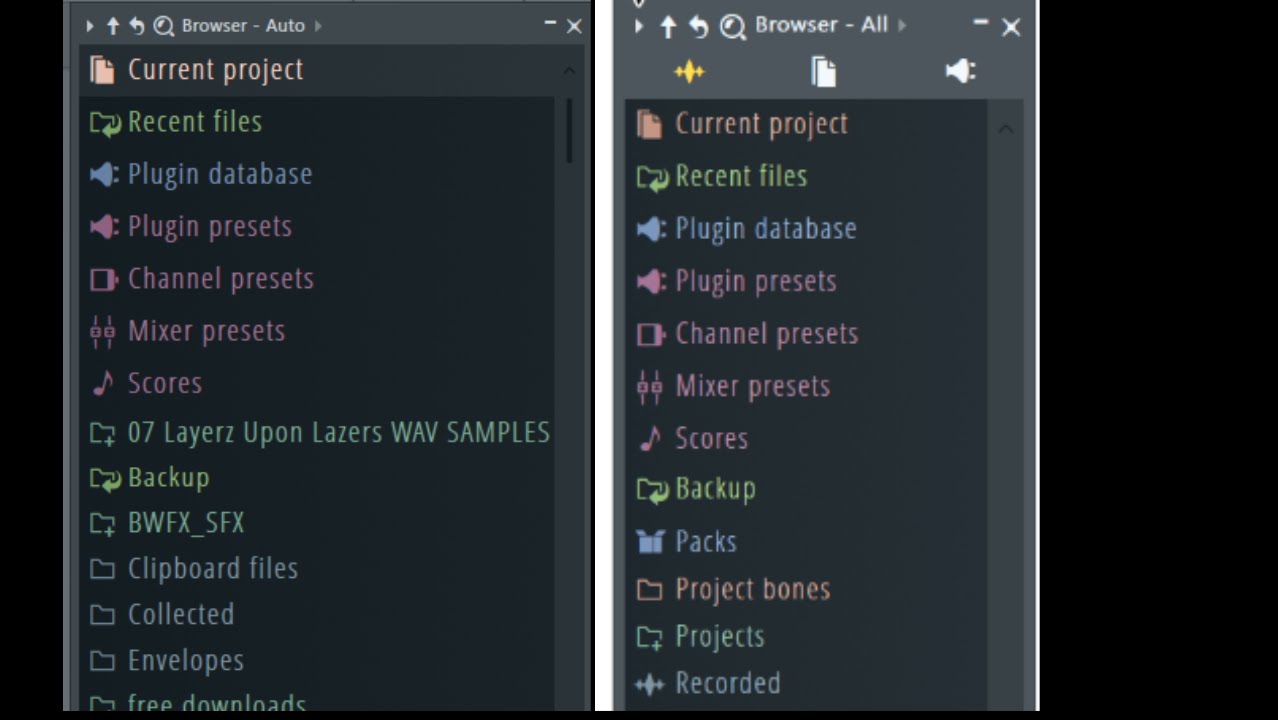1278x720 pixels.
Task: Click the Scores note icon
Action: pyautogui.click(x=103, y=383)
